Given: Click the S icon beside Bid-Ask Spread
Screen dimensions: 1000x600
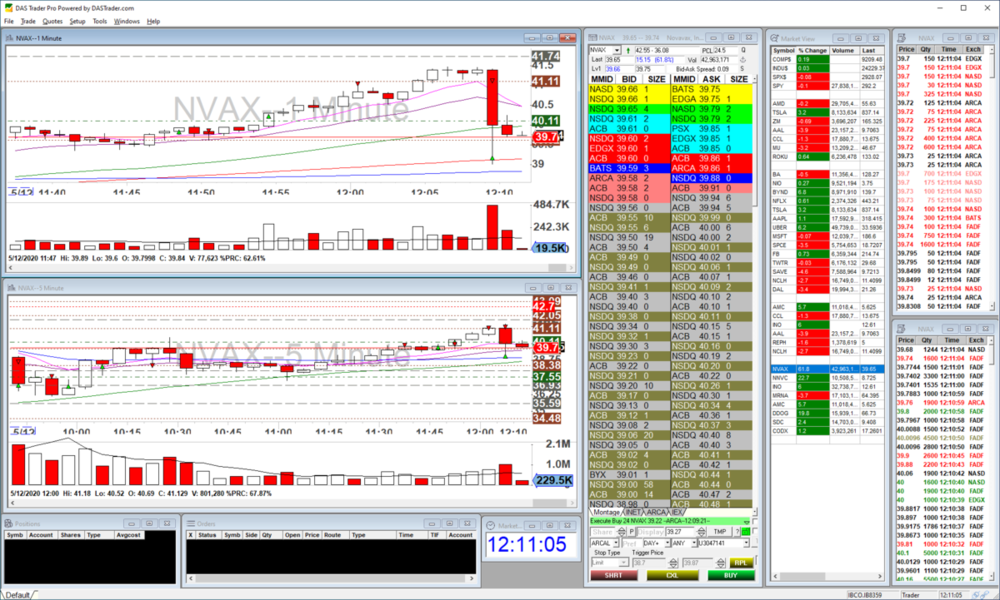Looking at the screenshot, I should 742,68.
